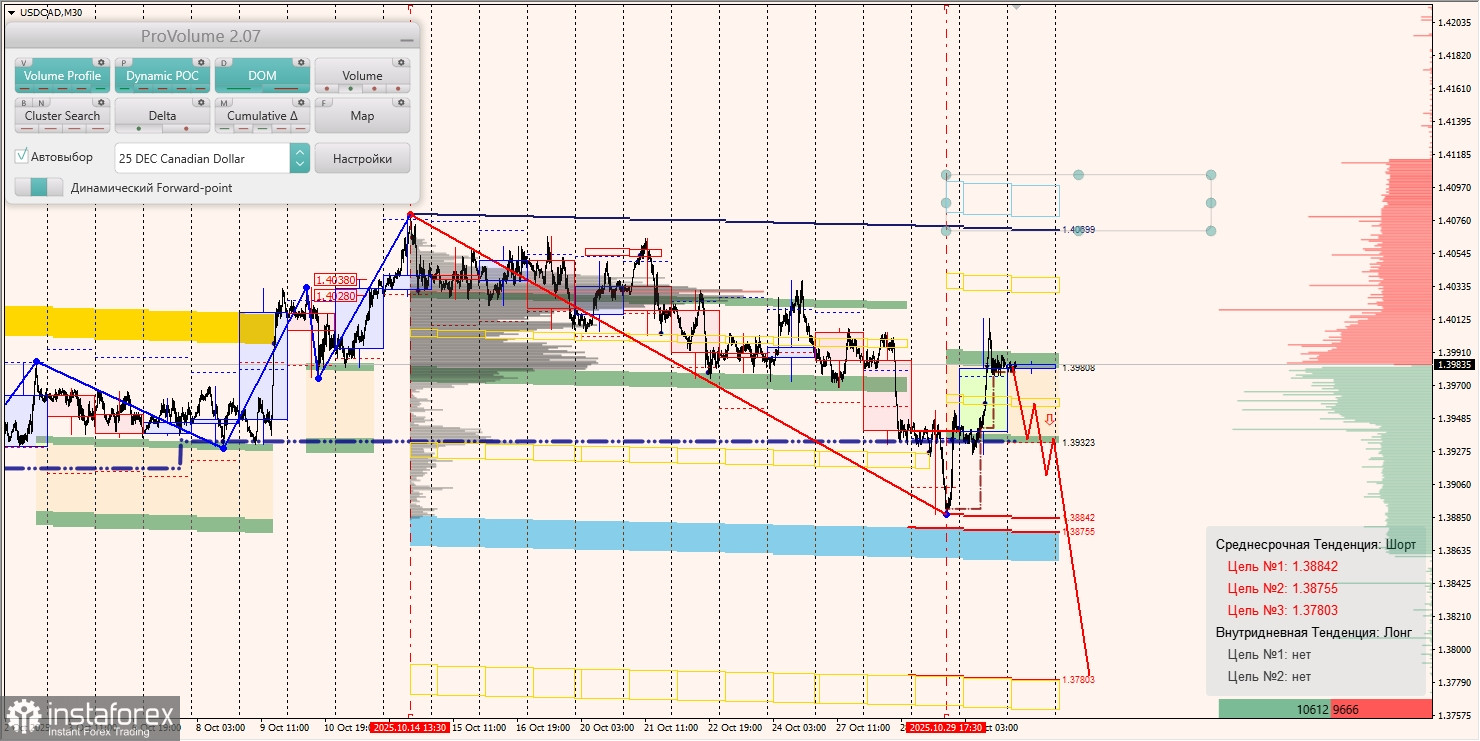Grab the top-left handle of the selected rectangle

click(946, 175)
